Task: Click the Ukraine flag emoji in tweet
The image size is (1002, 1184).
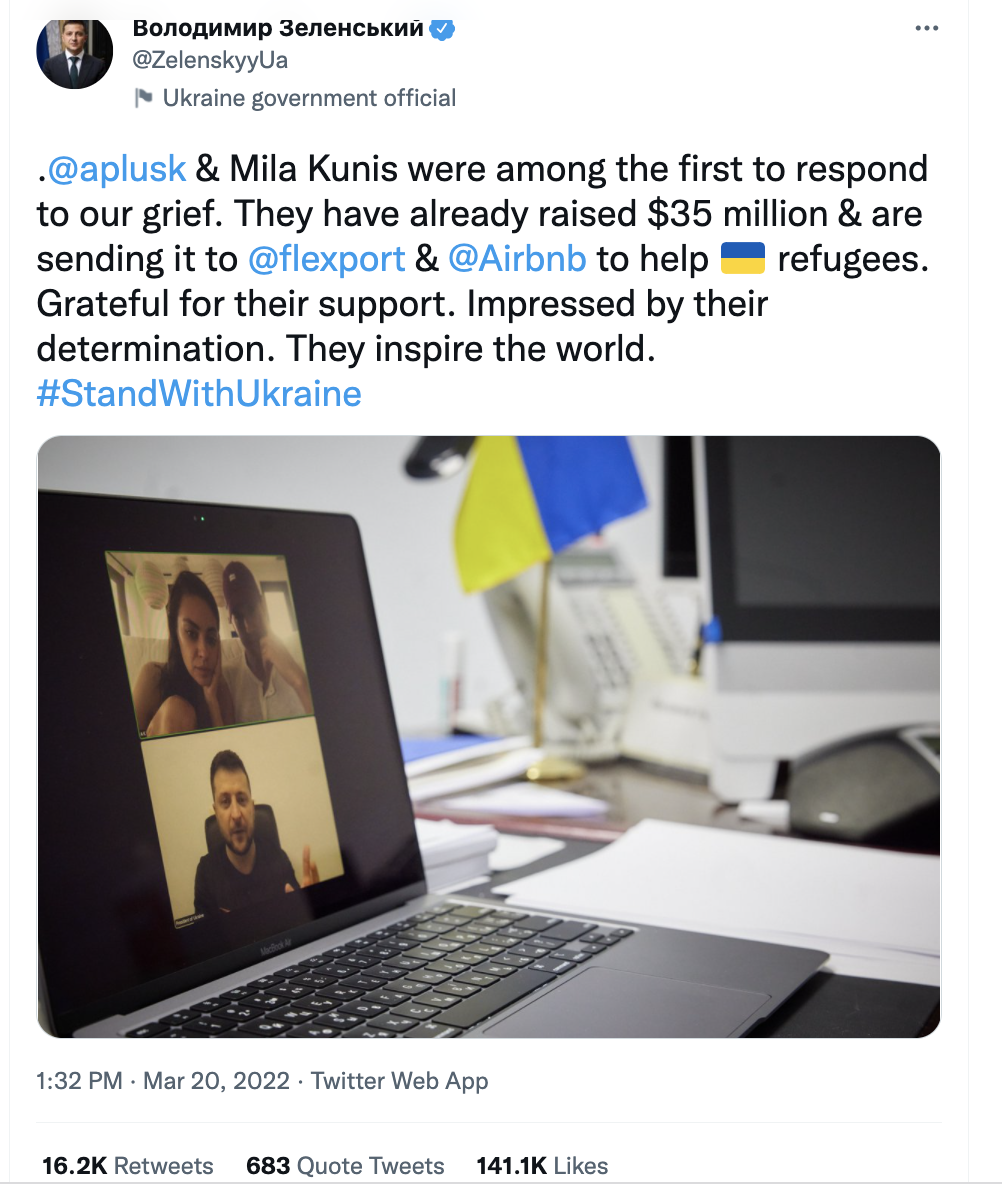Action: 743,258
